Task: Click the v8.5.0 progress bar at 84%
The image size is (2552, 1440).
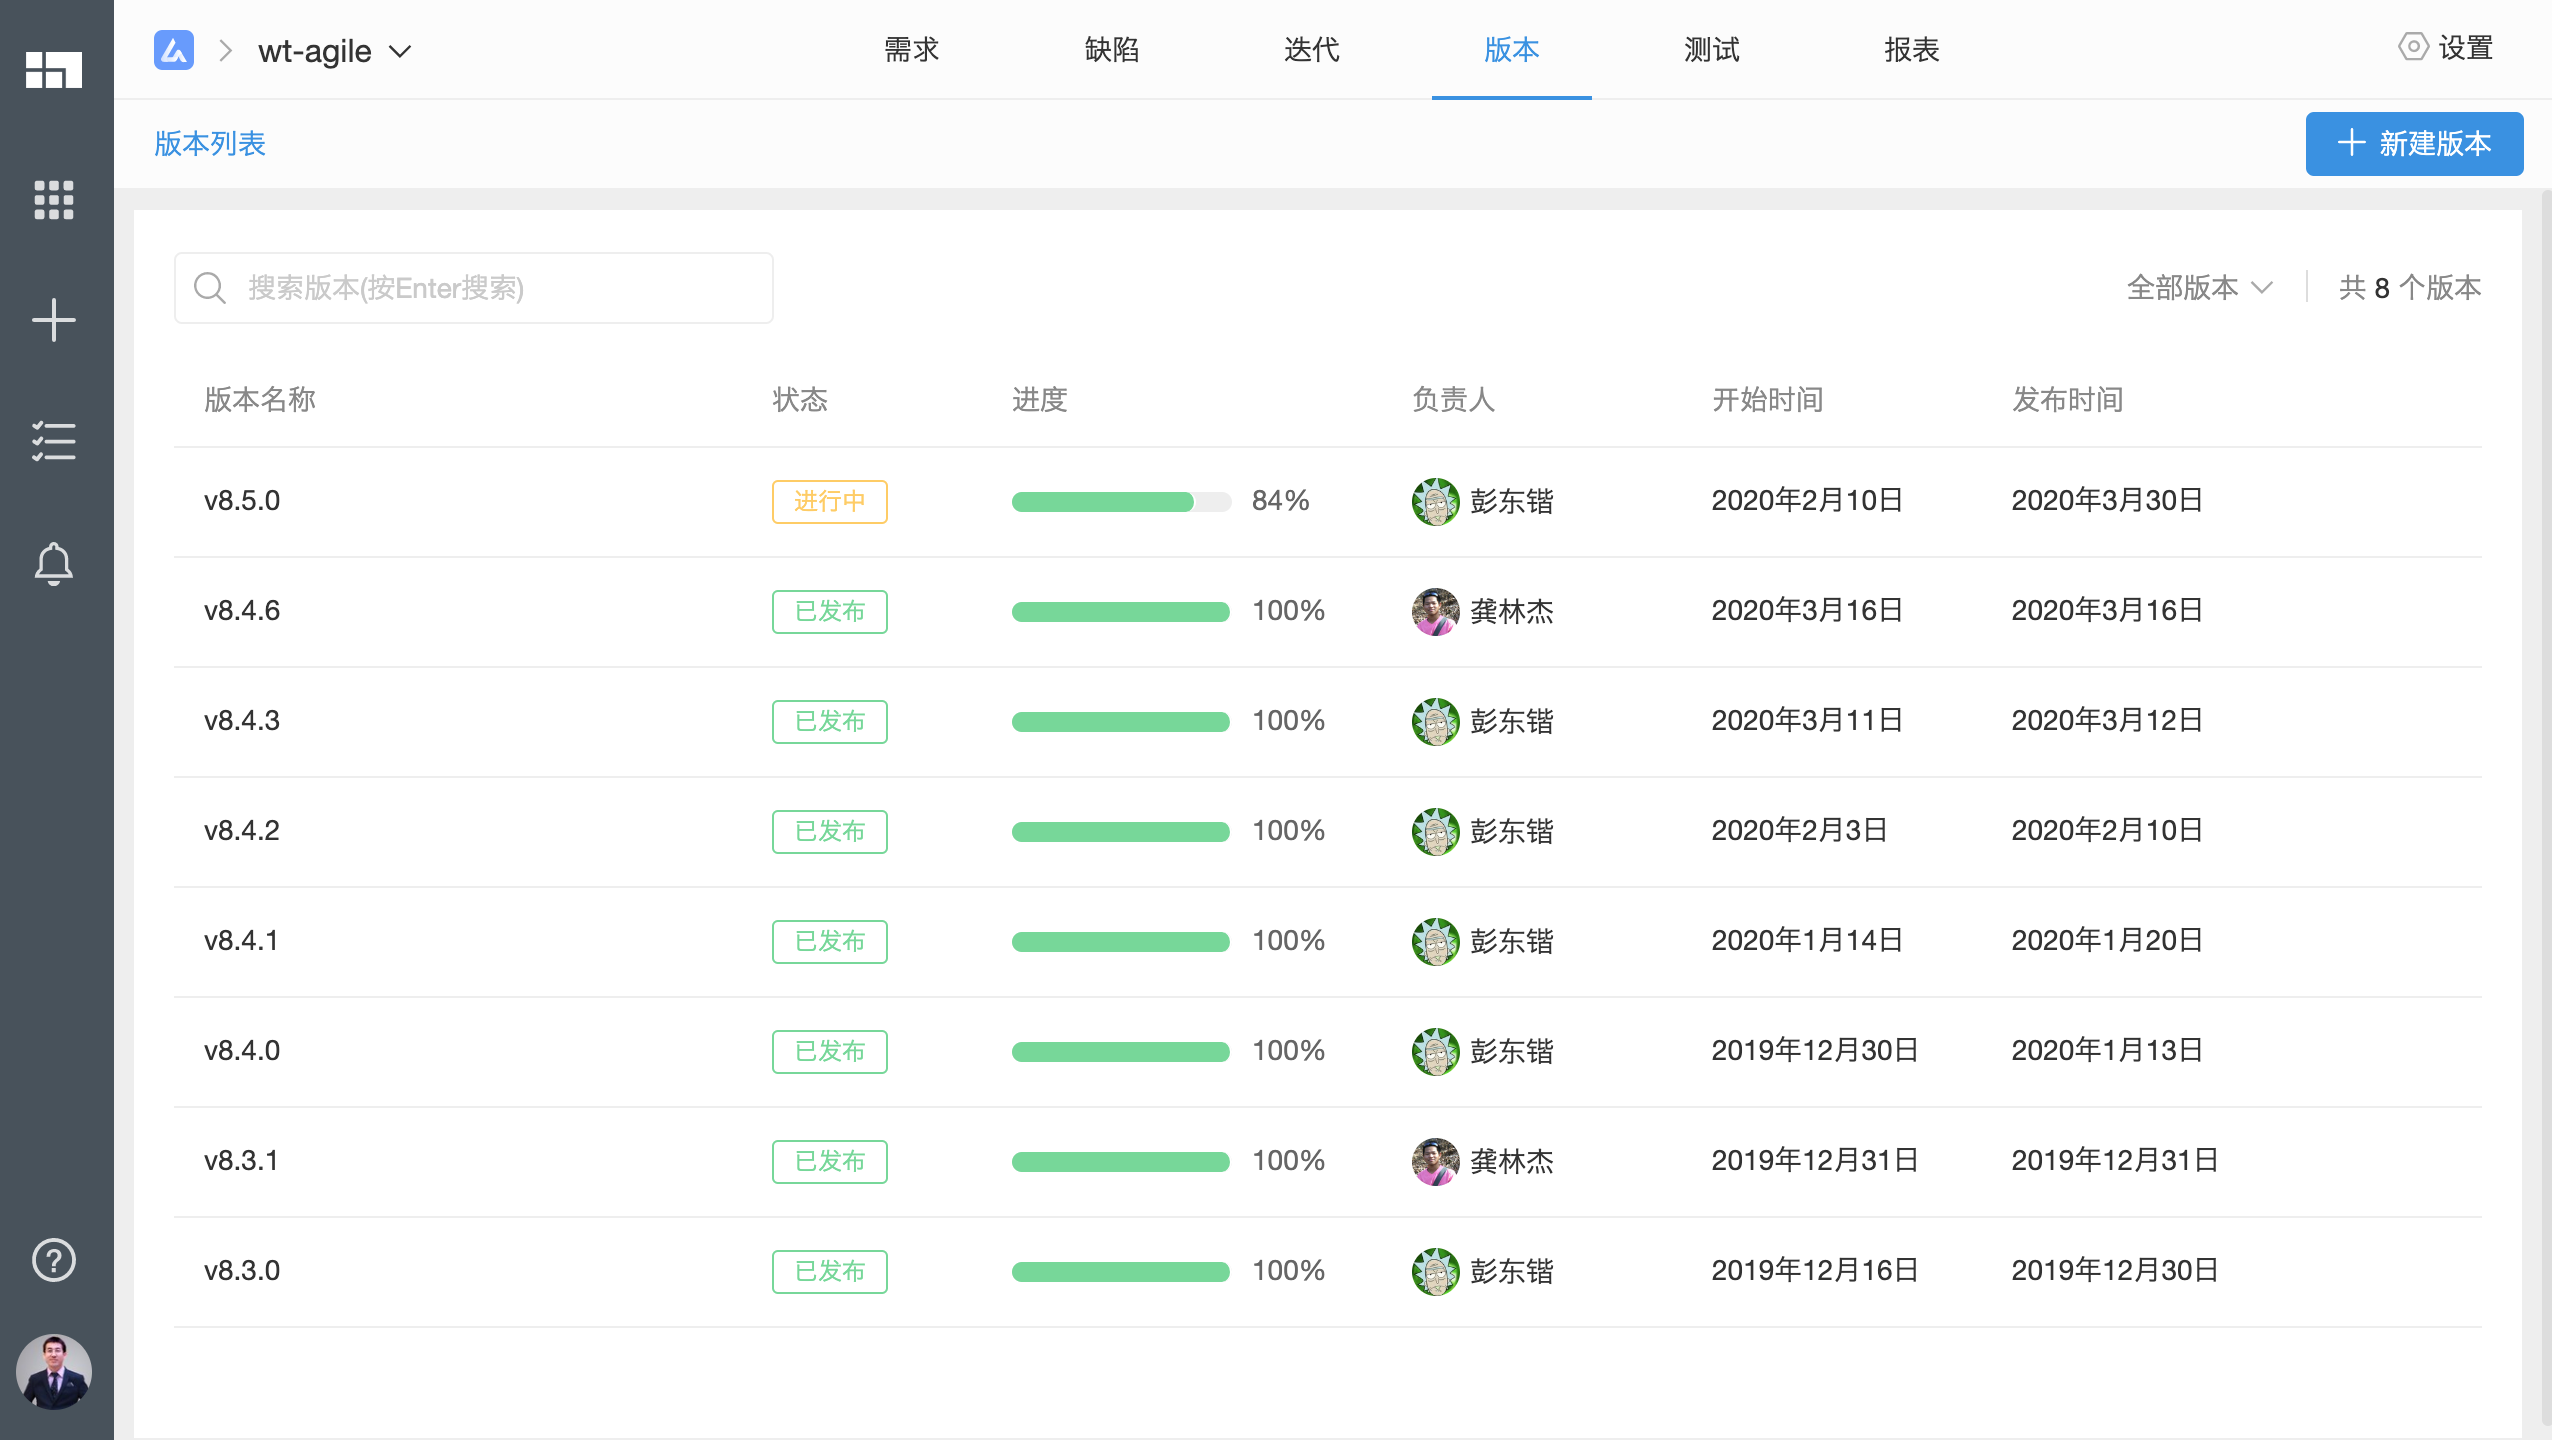Action: point(1120,502)
